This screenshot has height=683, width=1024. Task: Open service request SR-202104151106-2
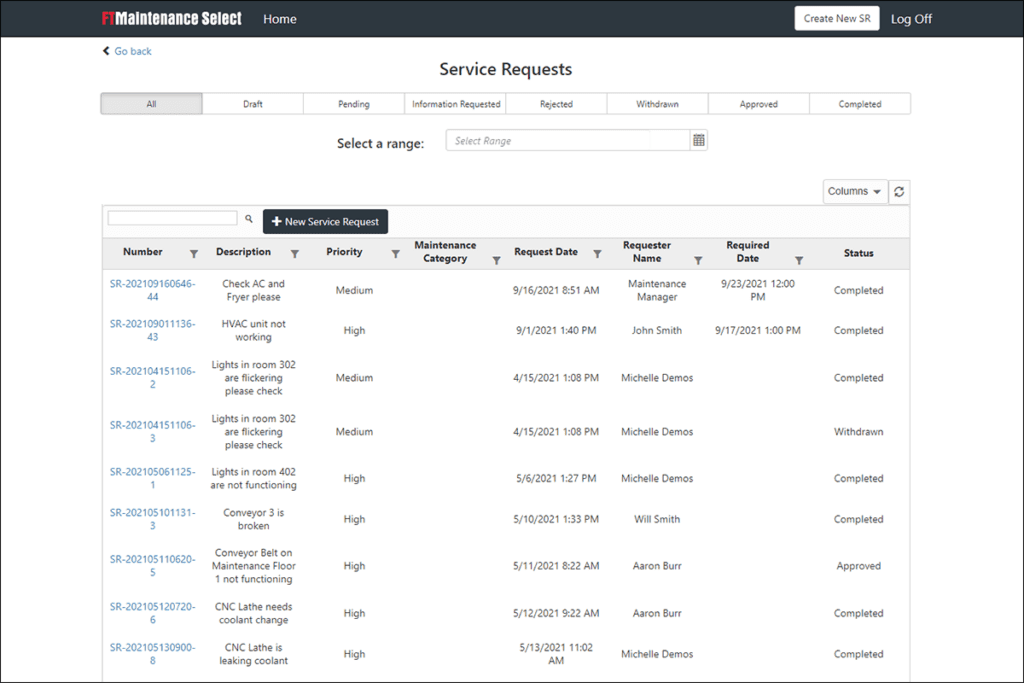coord(152,377)
